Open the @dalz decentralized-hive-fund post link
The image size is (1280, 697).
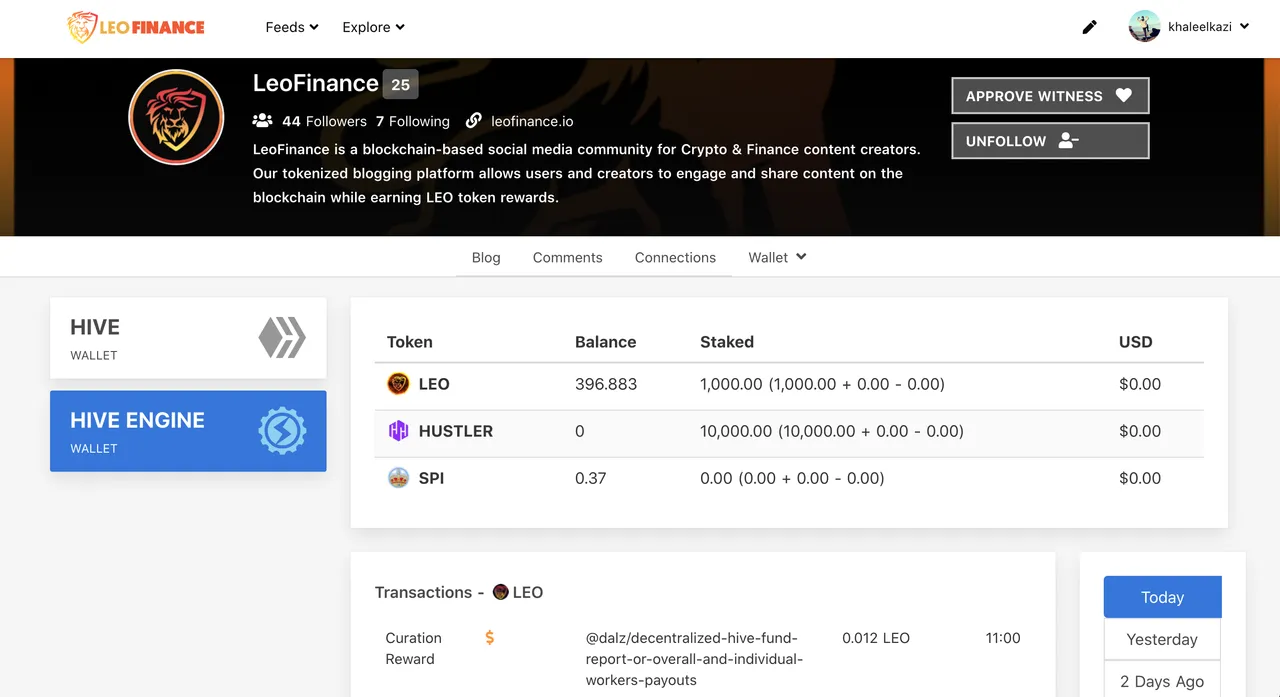point(695,659)
